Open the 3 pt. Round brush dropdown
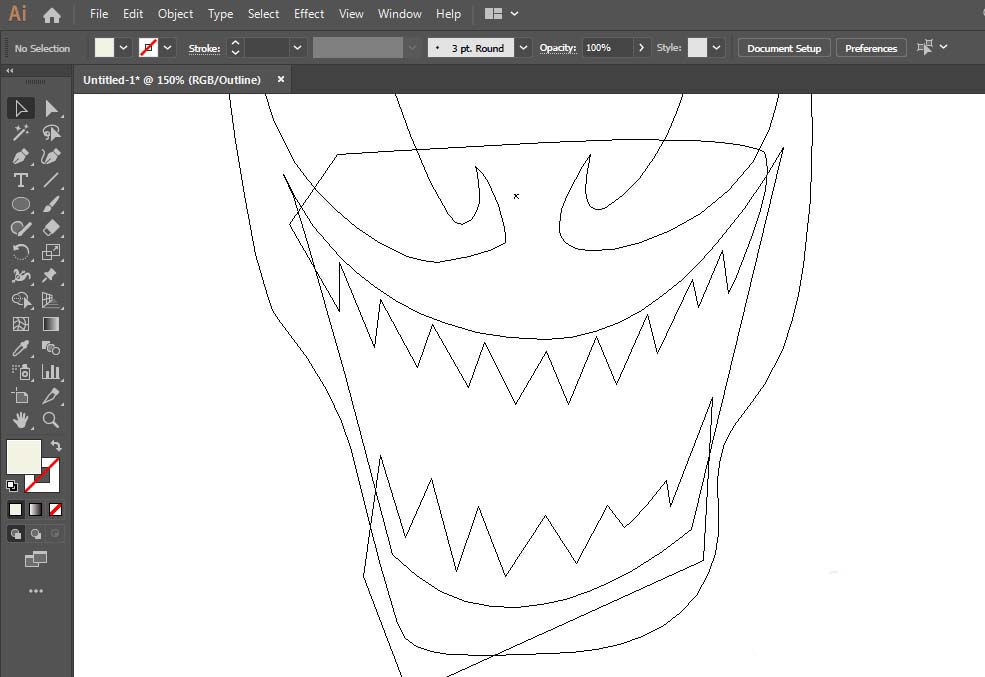This screenshot has height=677, width=985. (x=524, y=48)
